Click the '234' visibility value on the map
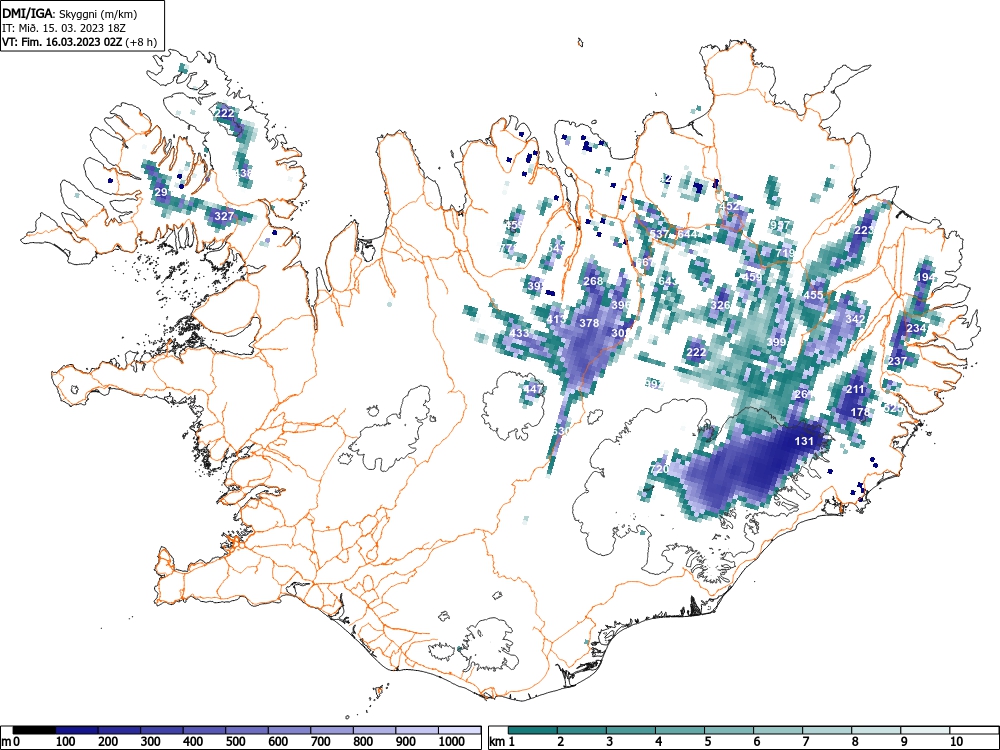Image resolution: width=1000 pixels, height=750 pixels. [916, 328]
